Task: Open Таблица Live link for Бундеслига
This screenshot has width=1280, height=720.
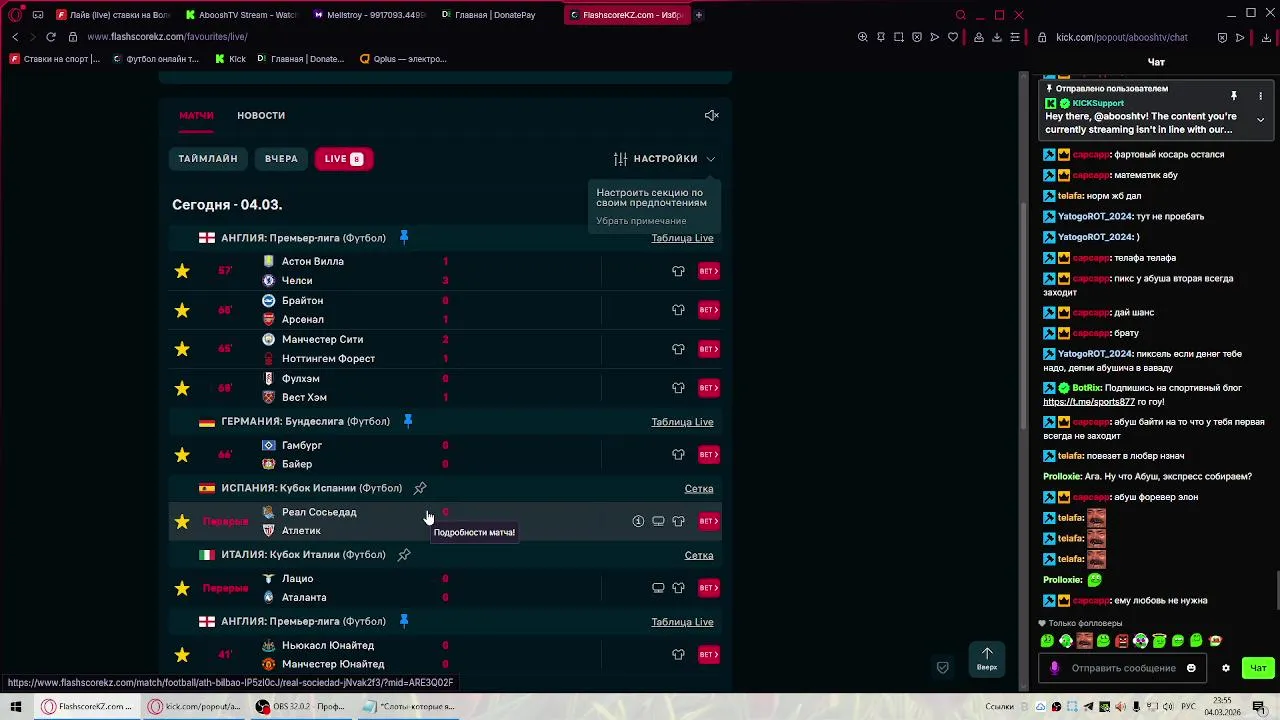Action: coord(682,422)
